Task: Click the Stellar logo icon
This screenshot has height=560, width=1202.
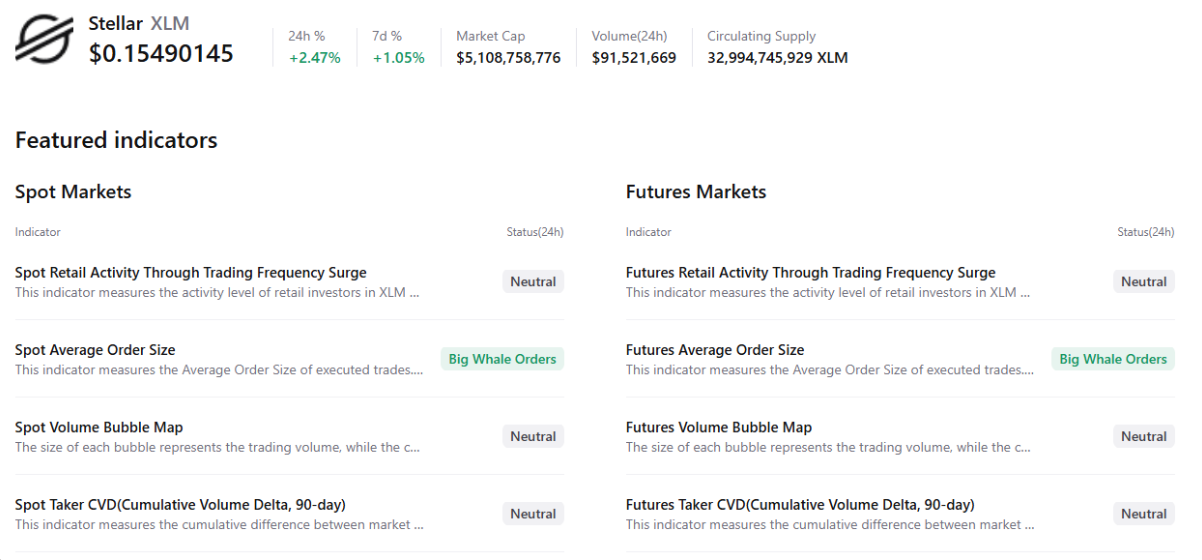Action: pos(44,40)
